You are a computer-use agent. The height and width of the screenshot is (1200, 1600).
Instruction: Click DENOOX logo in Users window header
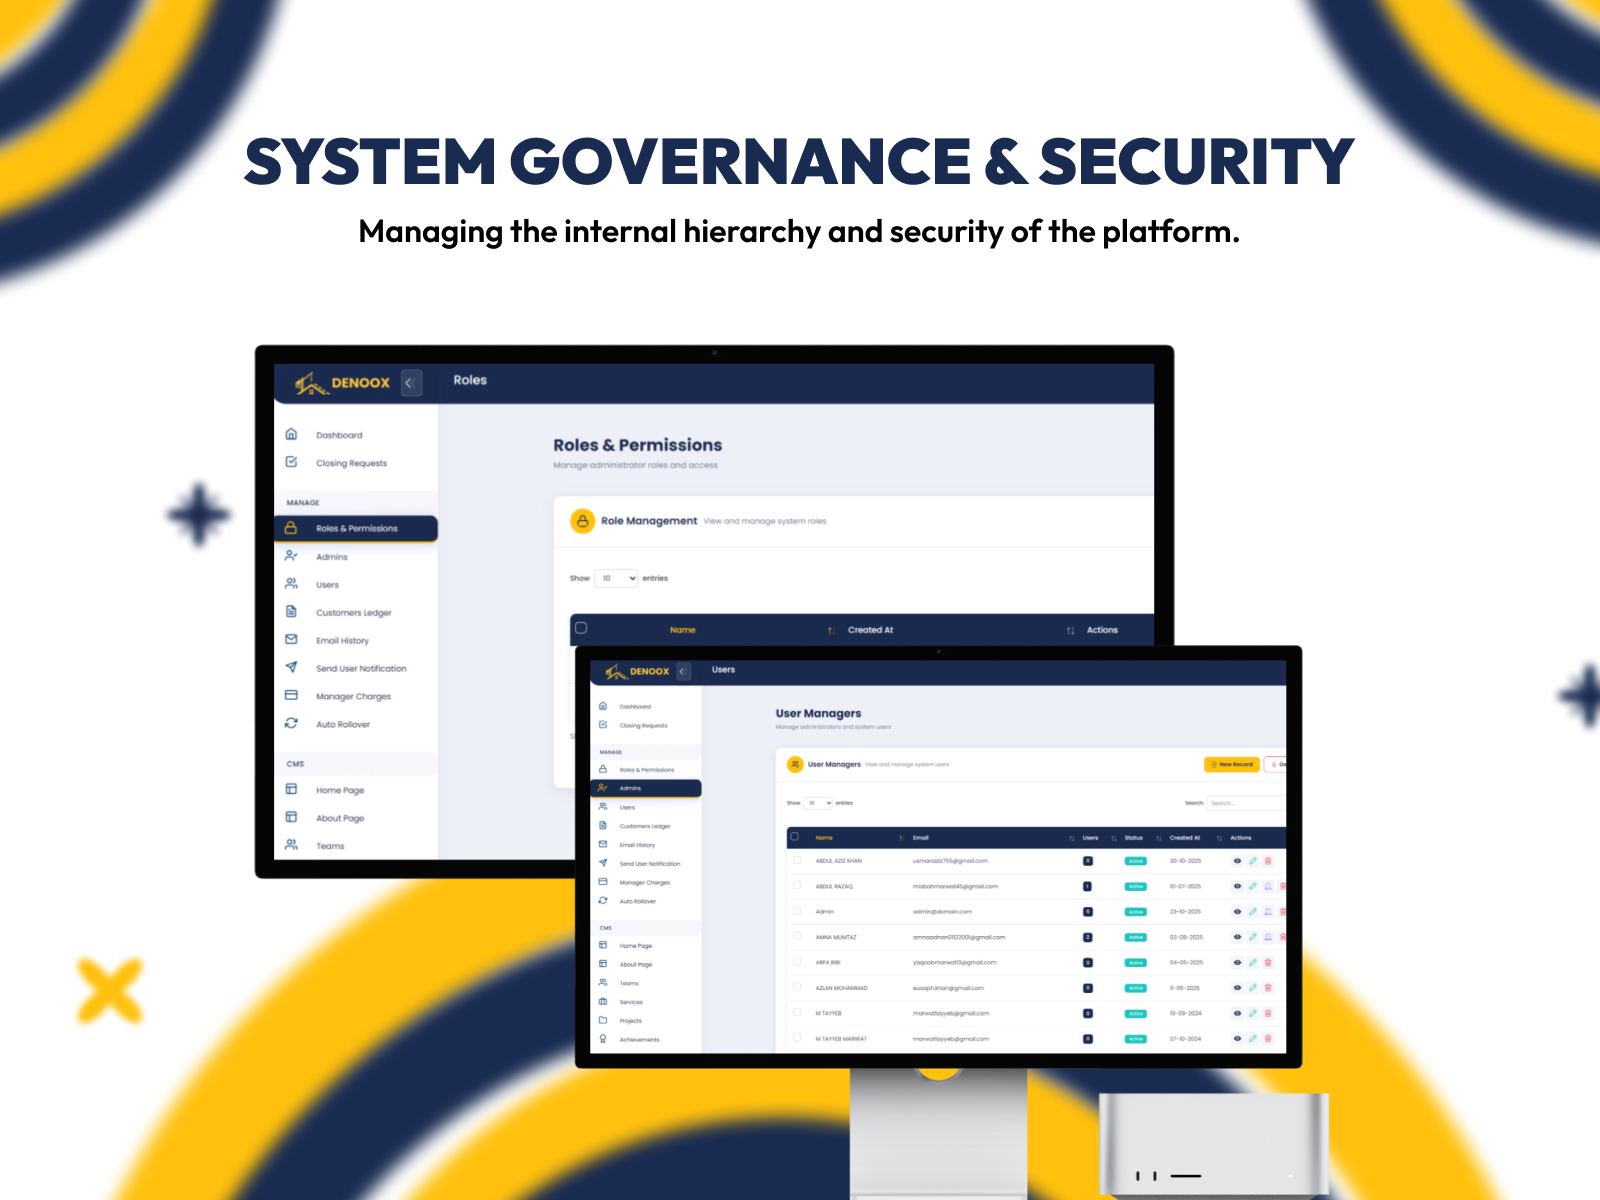coord(637,671)
